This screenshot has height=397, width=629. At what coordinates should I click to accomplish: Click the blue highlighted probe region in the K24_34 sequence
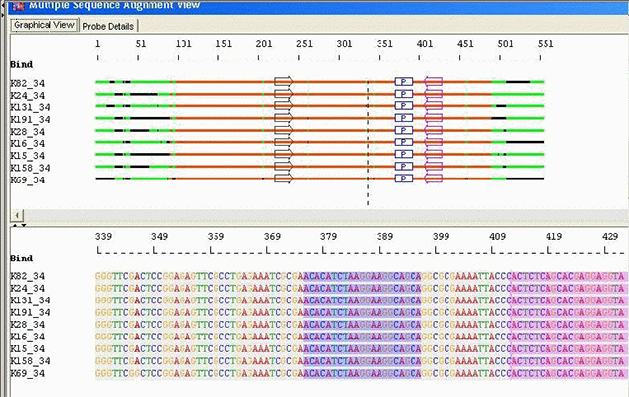click(x=362, y=288)
